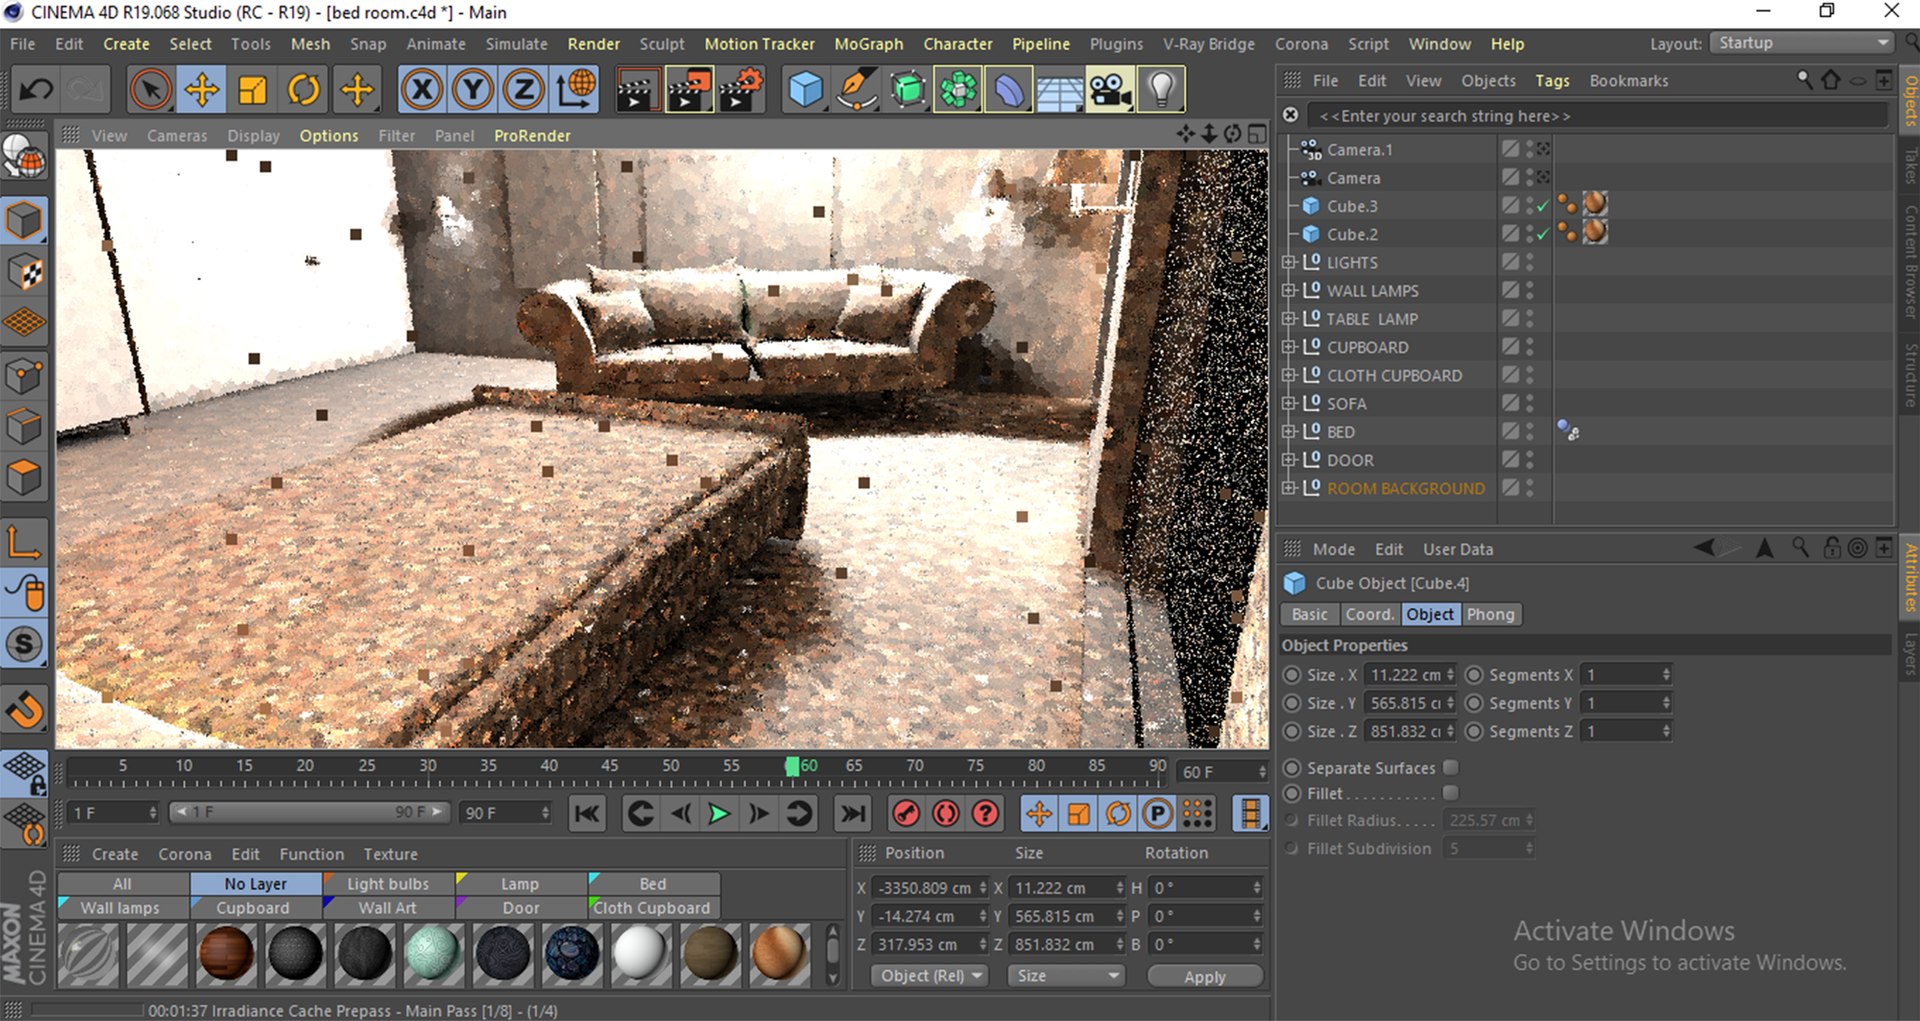Render to Picture Viewer
The width and height of the screenshot is (1920, 1021).
point(689,90)
